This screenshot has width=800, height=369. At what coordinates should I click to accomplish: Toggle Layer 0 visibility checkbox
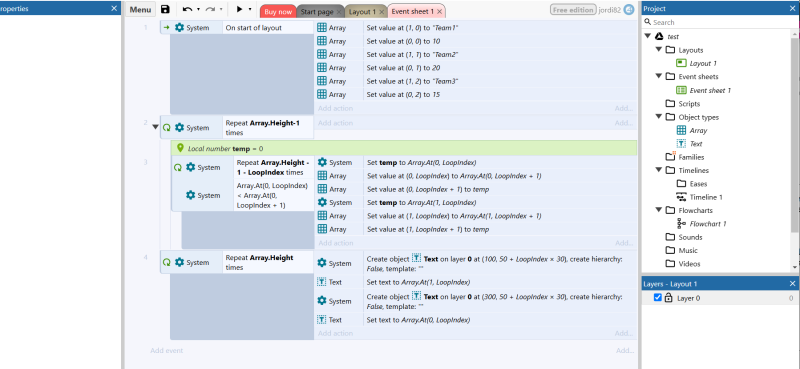[x=658, y=298]
